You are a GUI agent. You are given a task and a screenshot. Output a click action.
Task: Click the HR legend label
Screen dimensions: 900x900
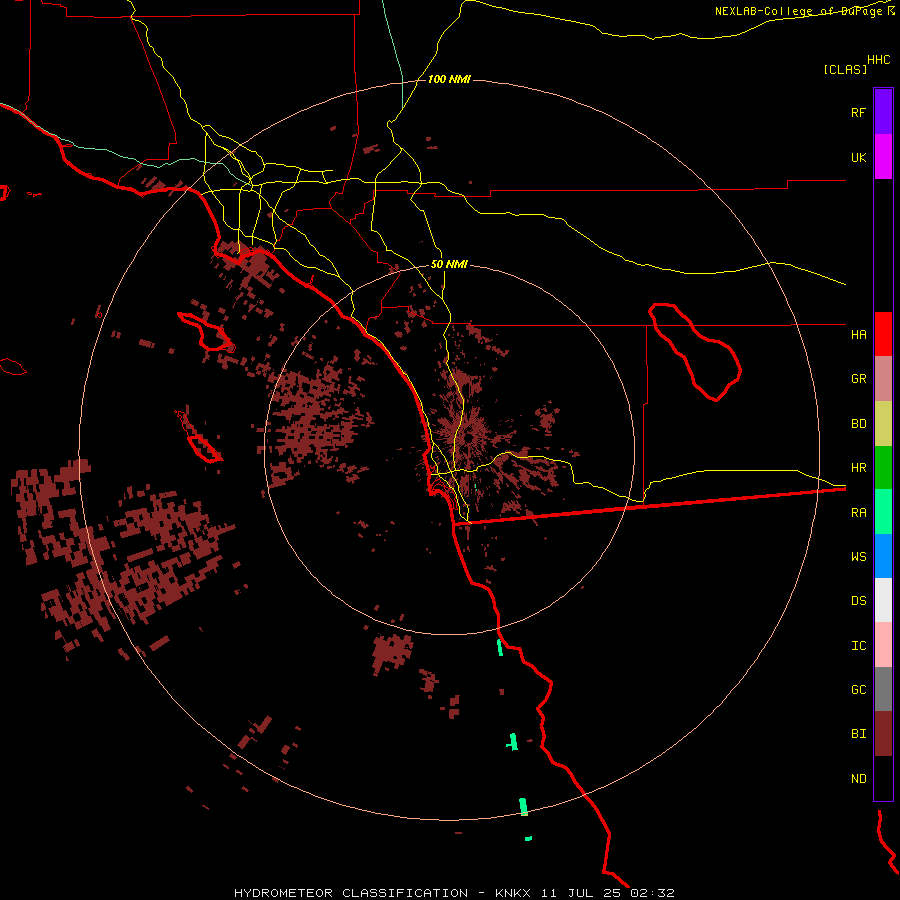(858, 468)
